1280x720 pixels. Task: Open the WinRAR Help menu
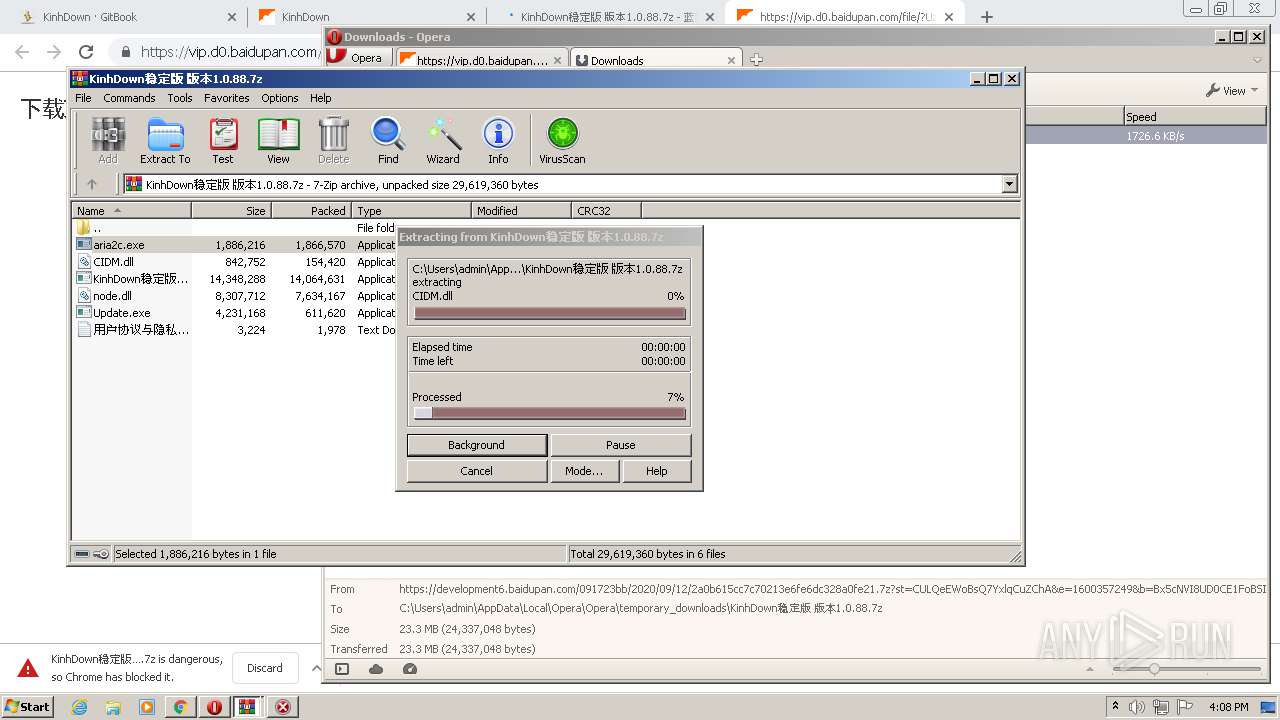pos(321,98)
